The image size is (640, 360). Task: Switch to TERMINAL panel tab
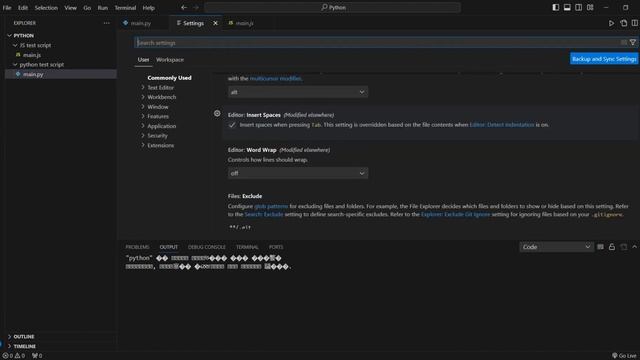247,247
